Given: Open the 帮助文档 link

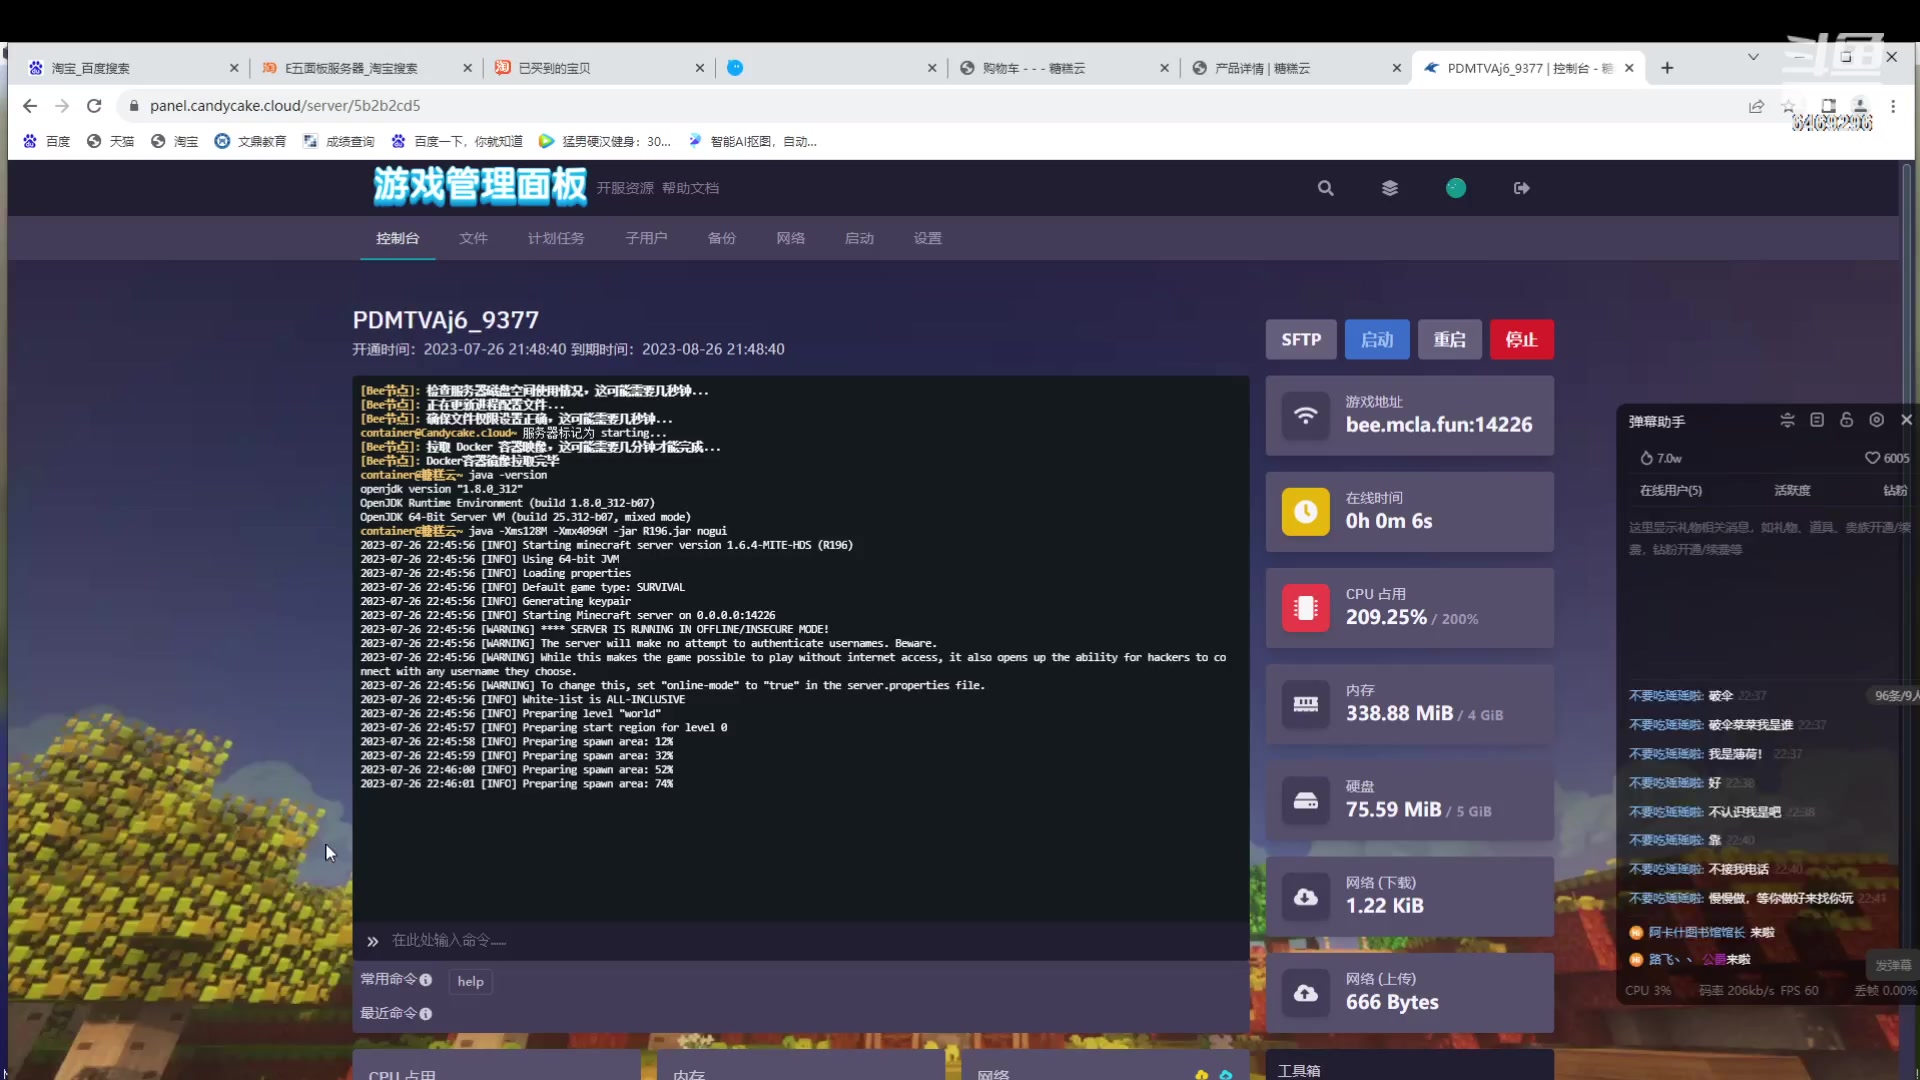Looking at the screenshot, I should [690, 188].
